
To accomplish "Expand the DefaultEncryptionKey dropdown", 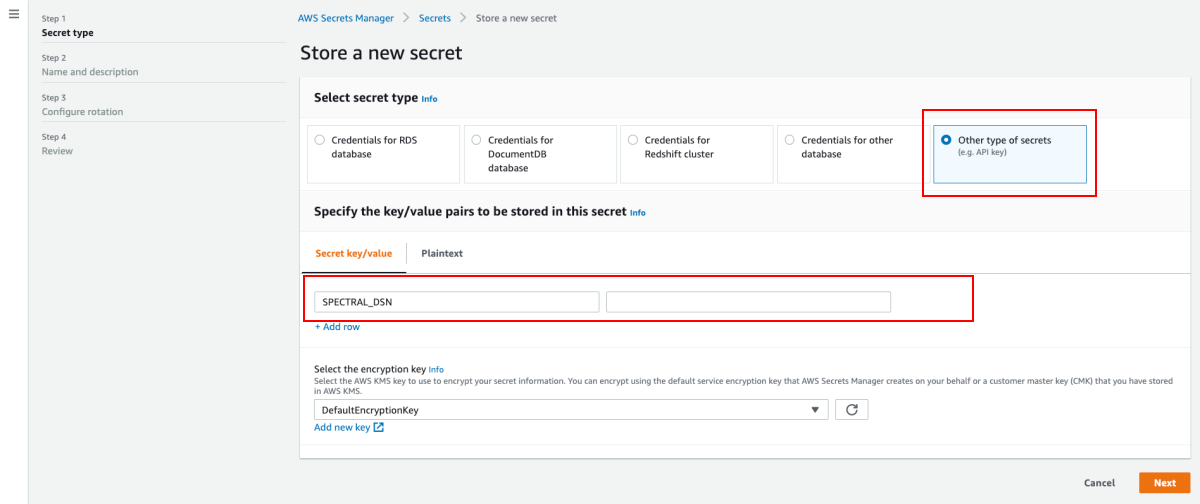I will click(571, 410).
